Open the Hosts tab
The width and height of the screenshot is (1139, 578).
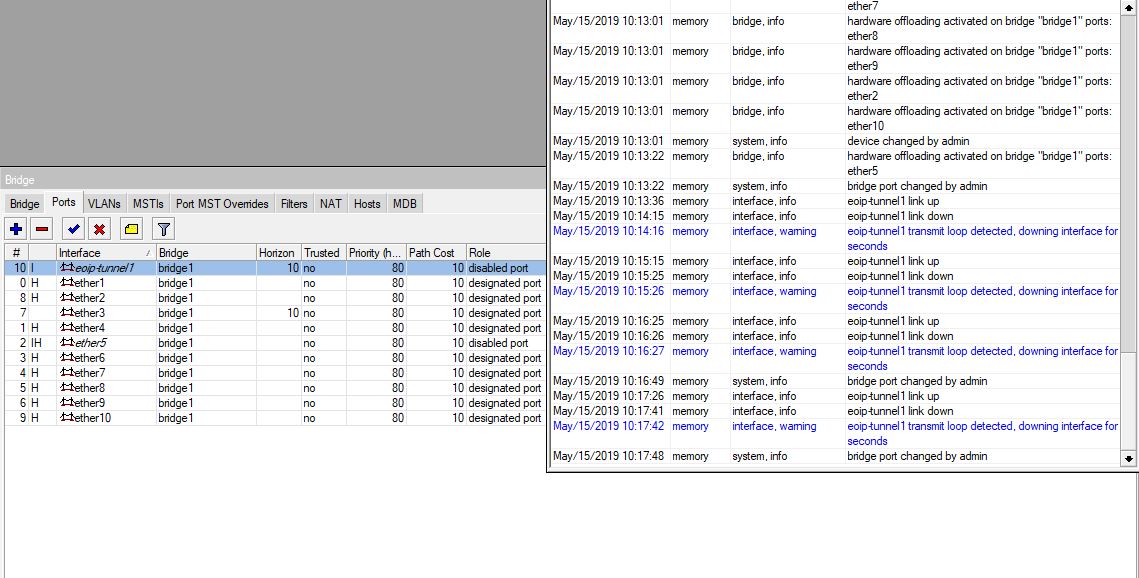(x=366, y=203)
